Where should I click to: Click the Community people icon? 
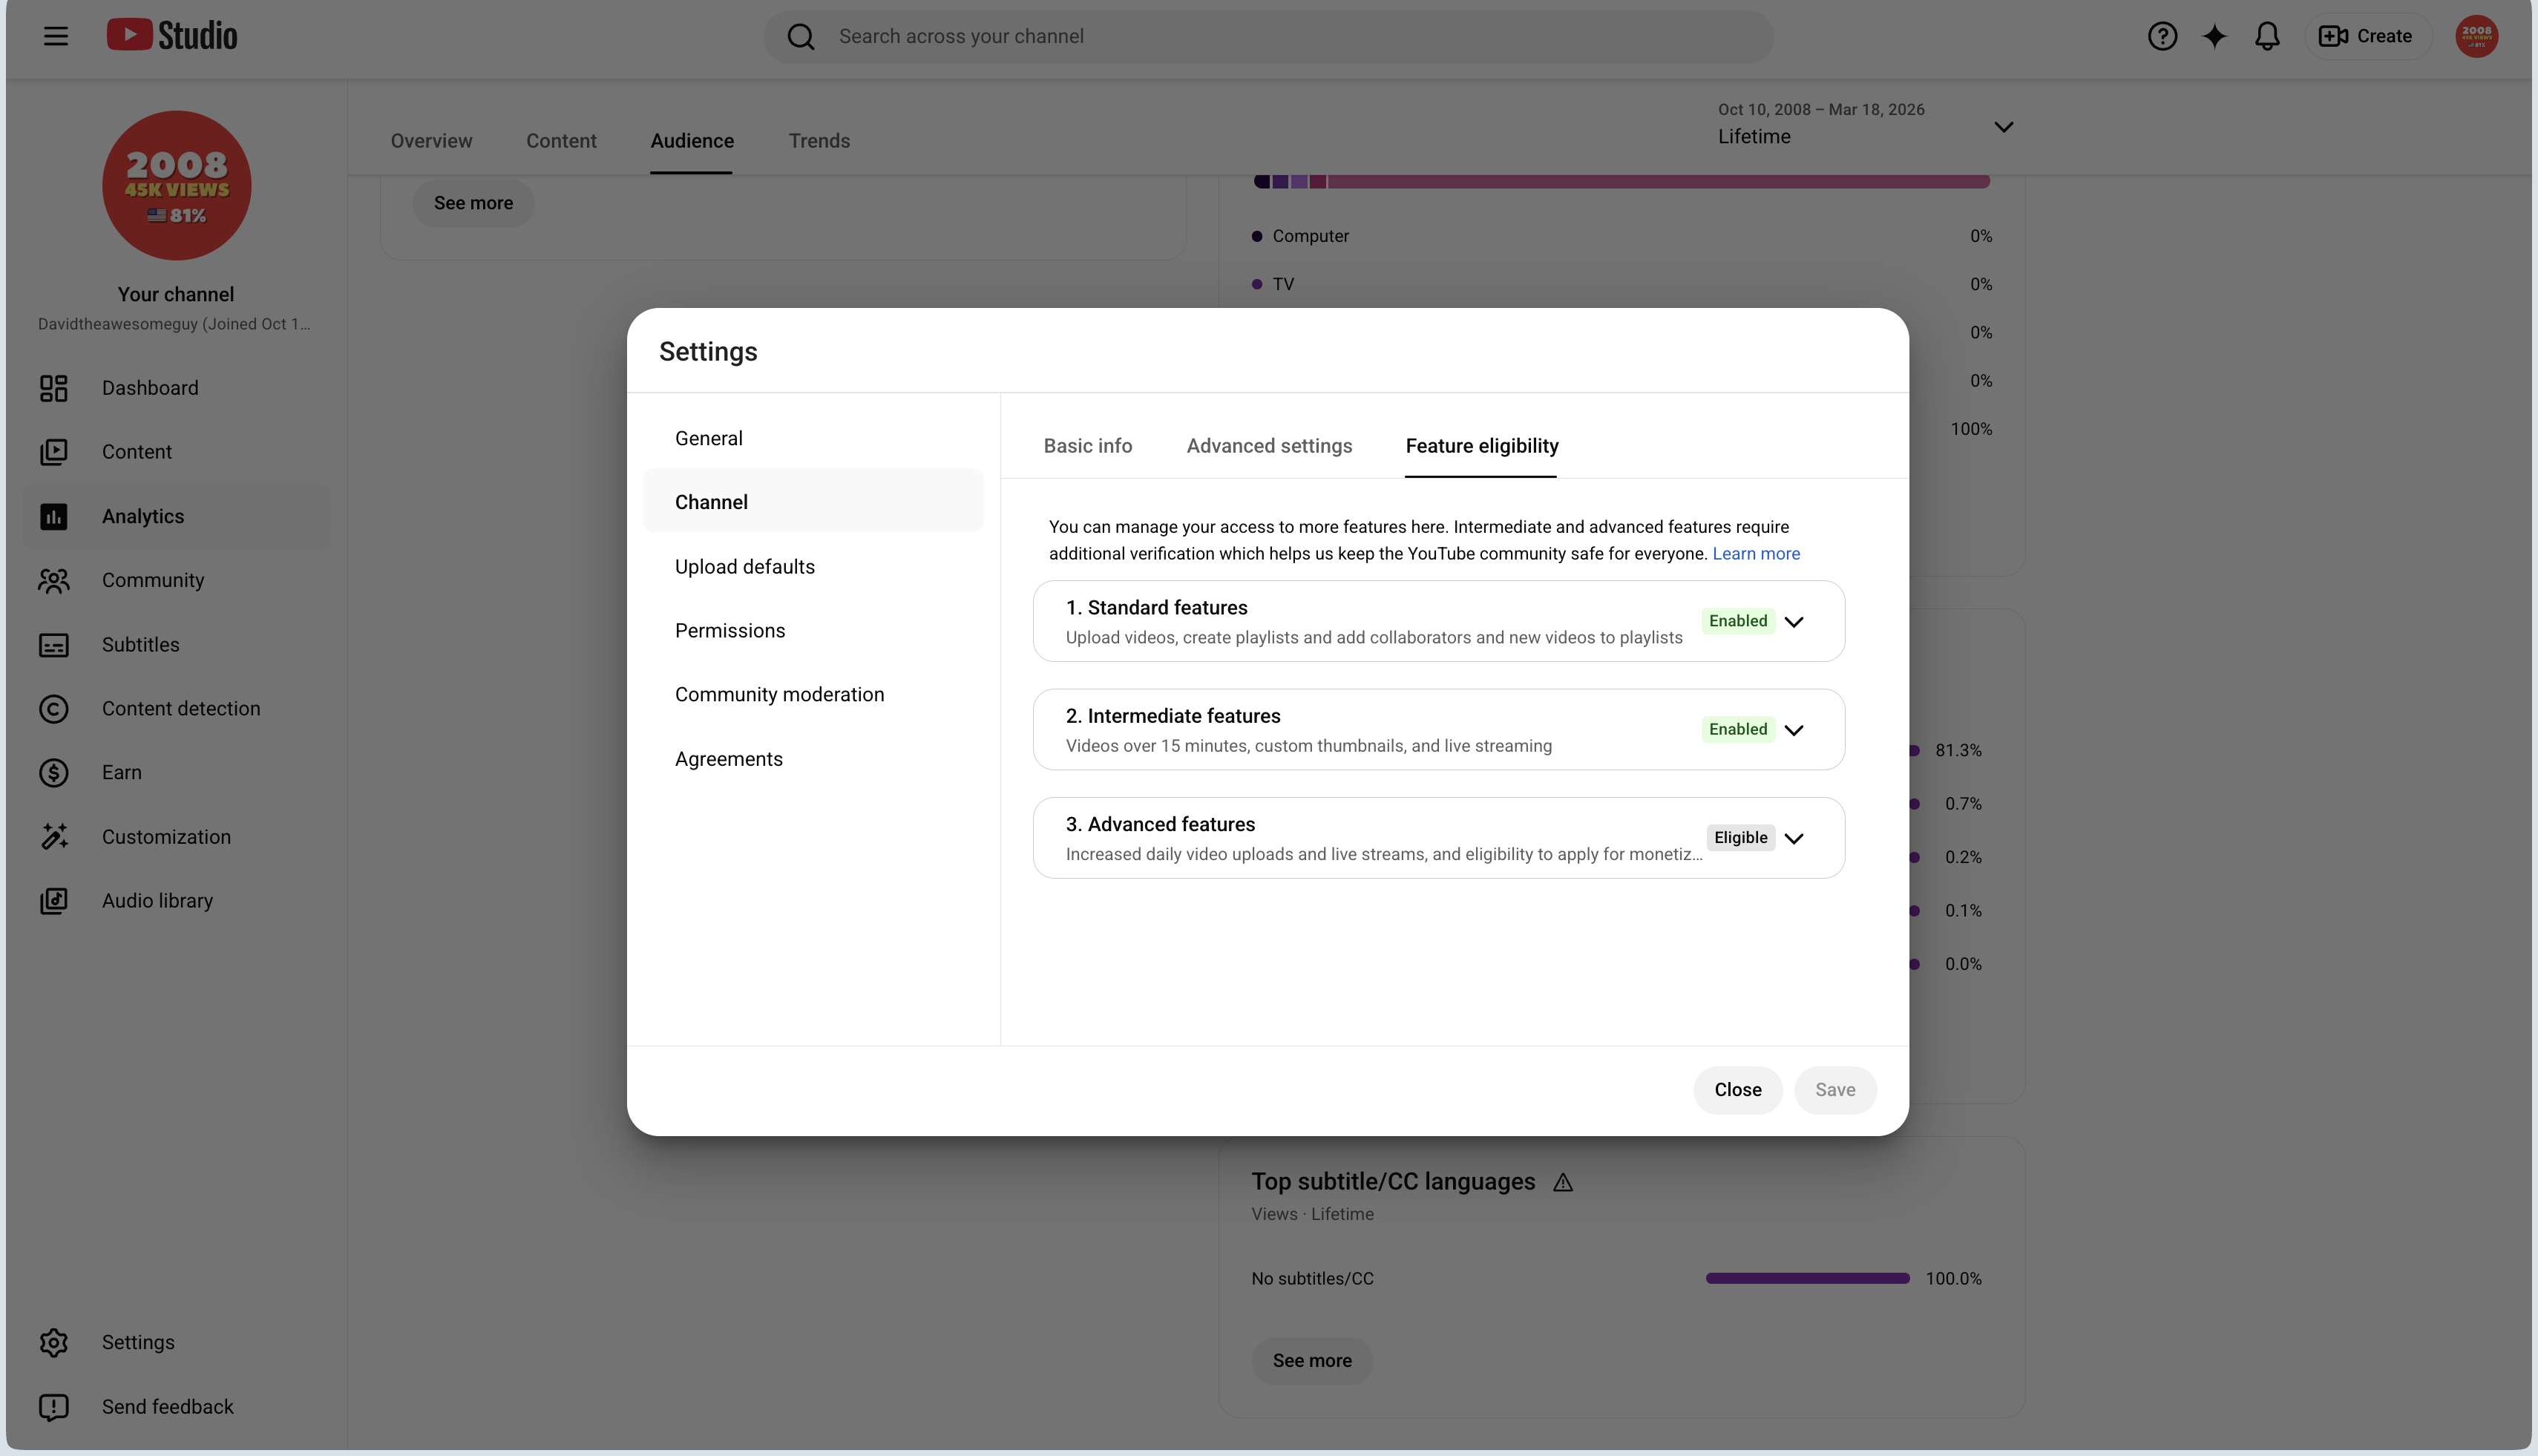[x=54, y=581]
